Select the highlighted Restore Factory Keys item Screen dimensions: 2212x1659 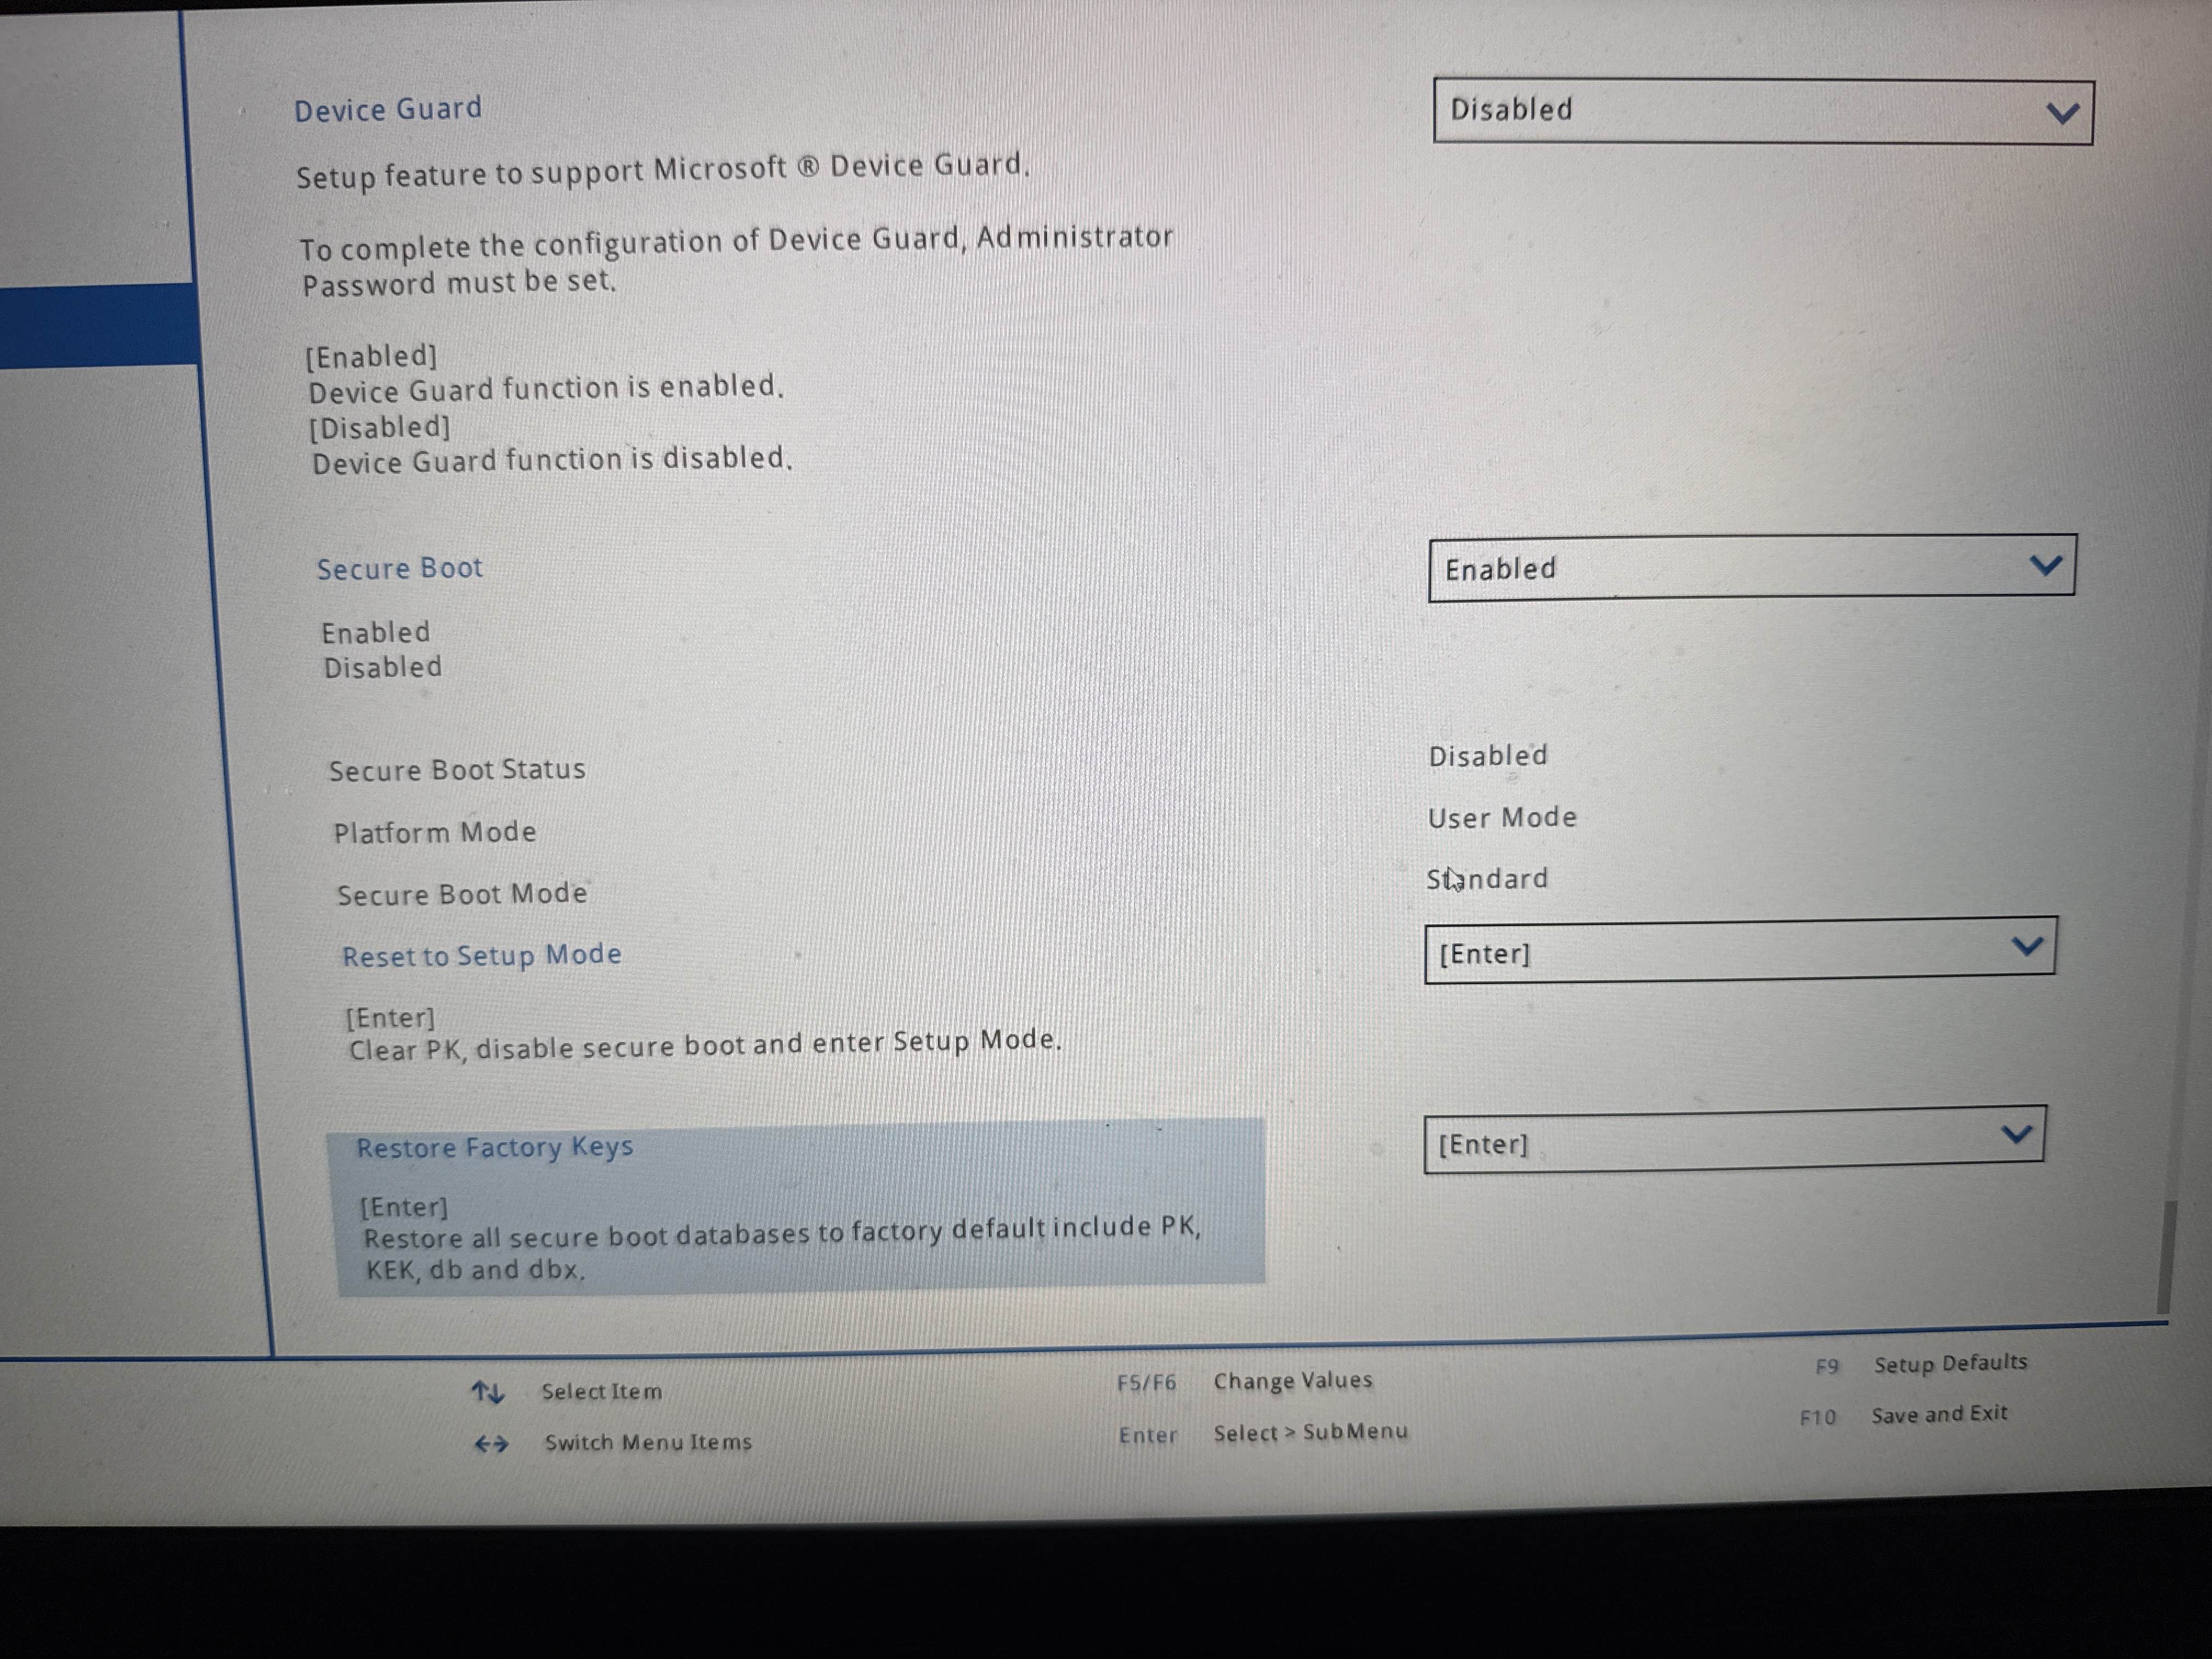tap(495, 1147)
